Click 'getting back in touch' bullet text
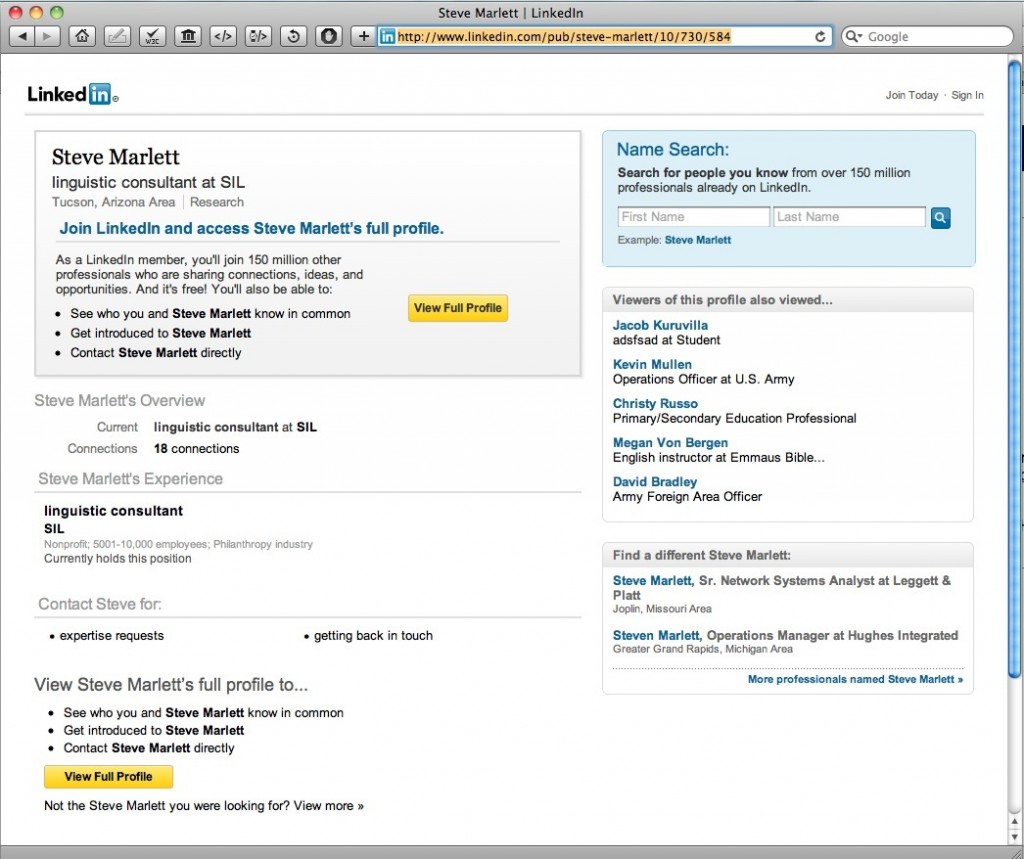 pos(374,636)
